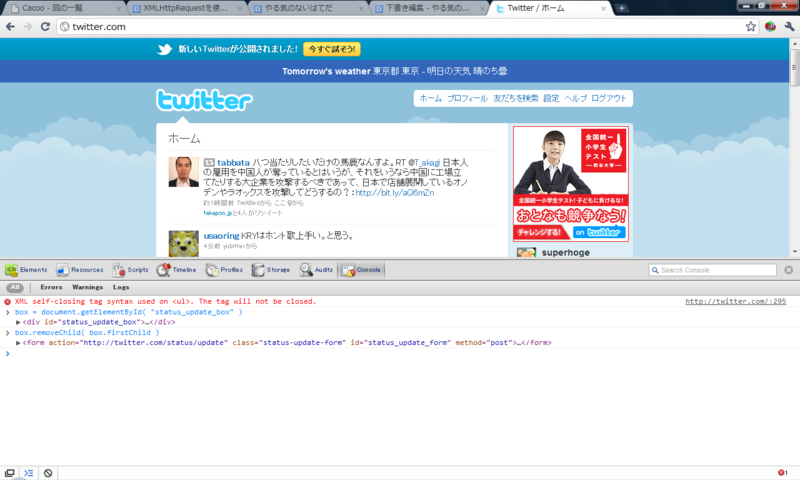800x480 pixels.
Task: Open the bit.ly link in tabbata's tweet
Action: click(395, 193)
